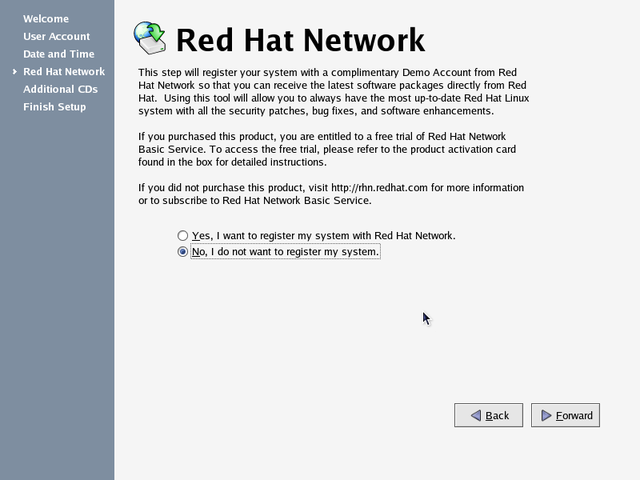Open the Date and Time step
The image size is (640, 480).
pos(59,54)
